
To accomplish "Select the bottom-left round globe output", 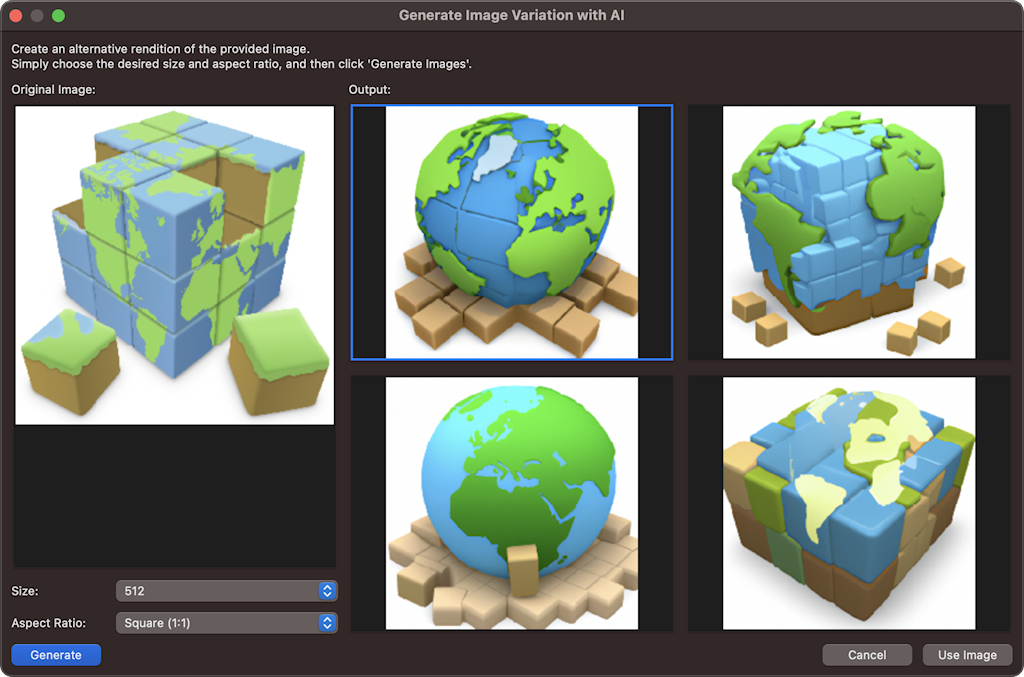I will tap(511, 503).
